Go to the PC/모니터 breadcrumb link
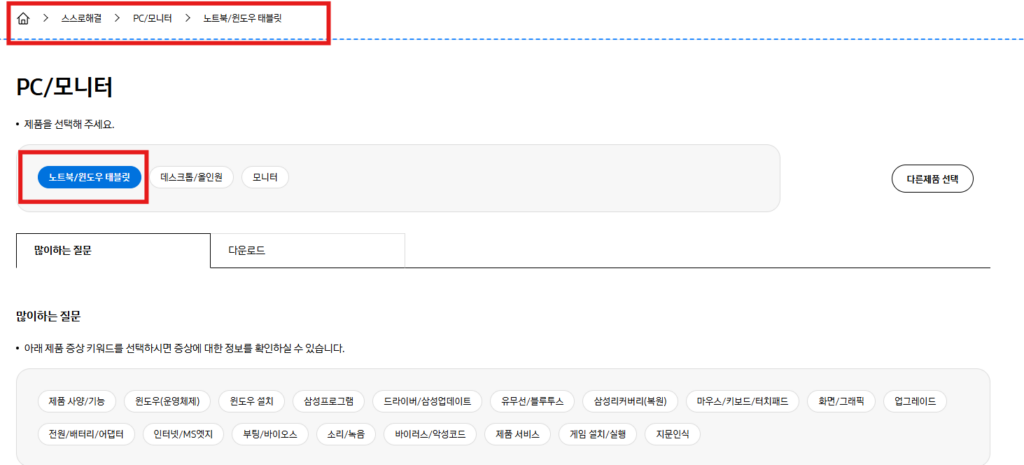Viewport: 1024px width, 465px height. point(152,19)
